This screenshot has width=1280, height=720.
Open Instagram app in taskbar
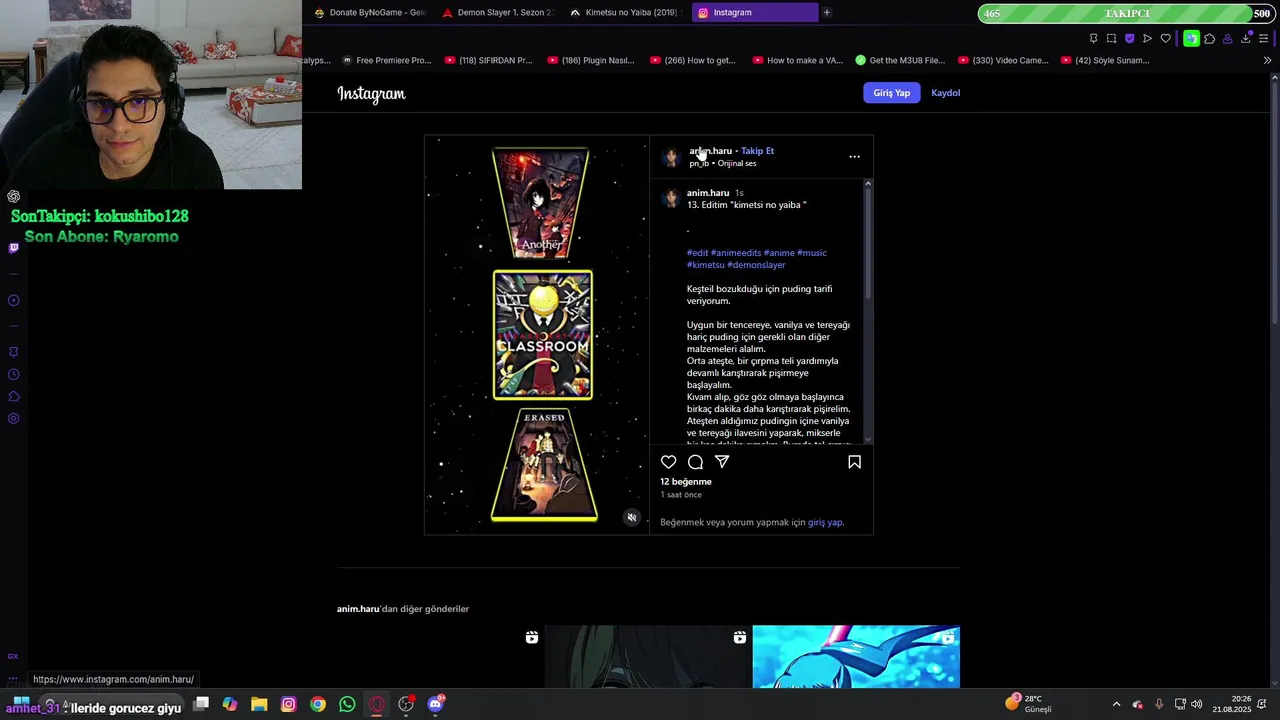(288, 704)
